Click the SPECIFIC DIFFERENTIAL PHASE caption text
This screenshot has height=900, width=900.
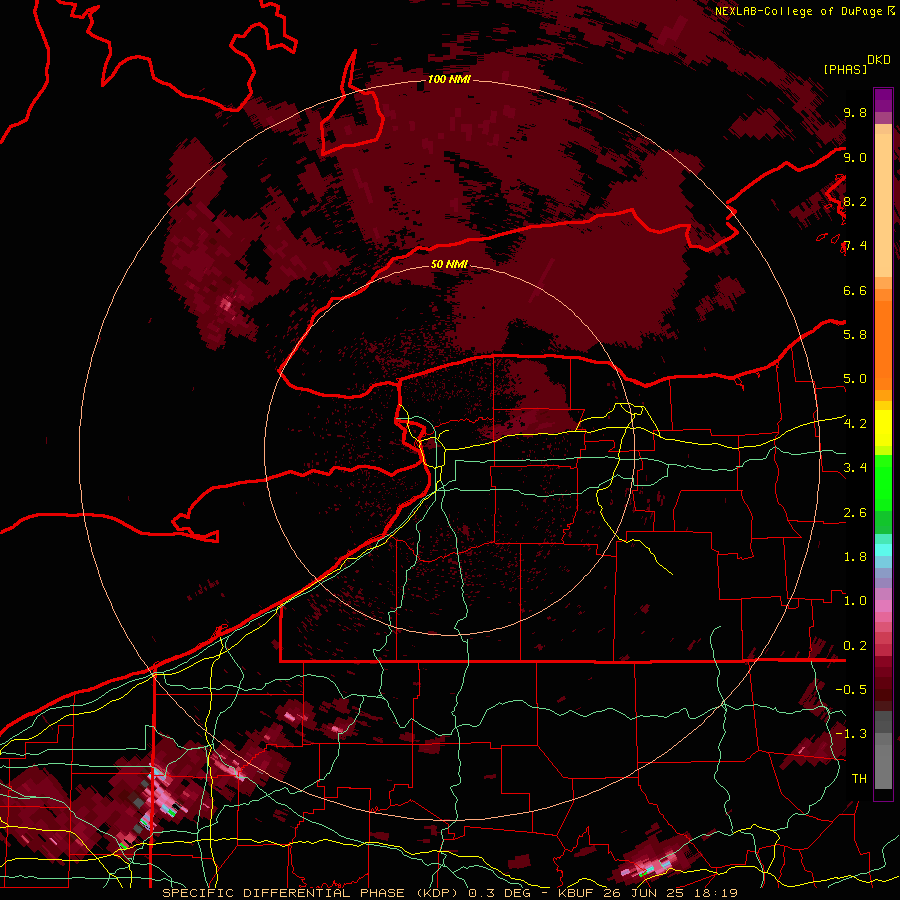[x=285, y=893]
